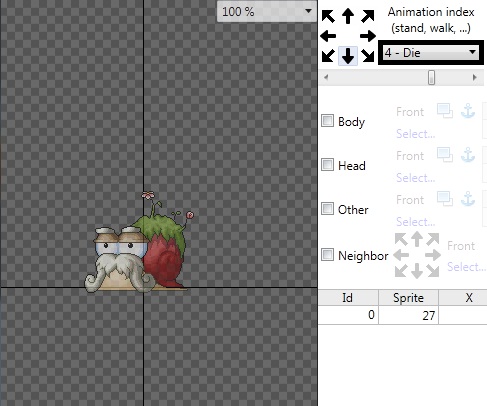Select the Id cell showing 0
Image resolution: width=487 pixels, height=406 pixels.
click(348, 315)
